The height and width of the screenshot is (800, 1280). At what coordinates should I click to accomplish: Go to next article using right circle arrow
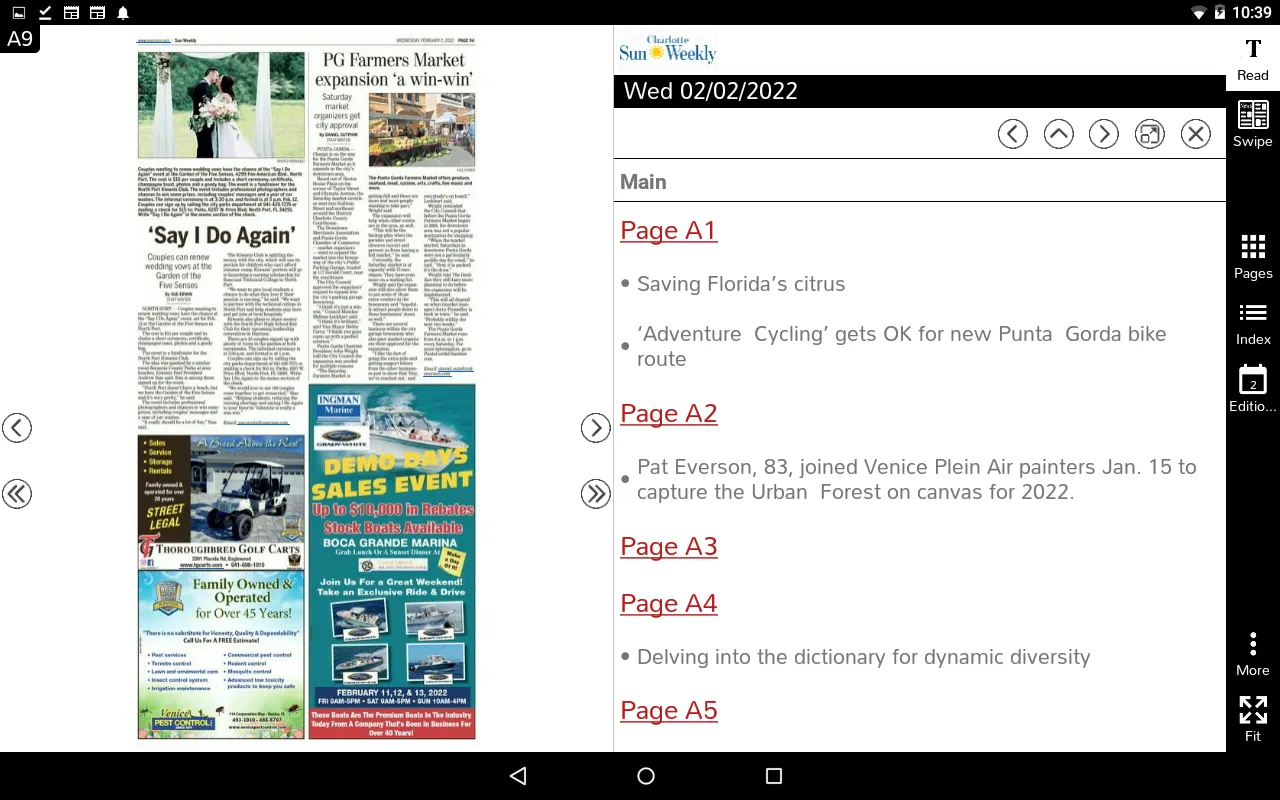coord(1103,134)
